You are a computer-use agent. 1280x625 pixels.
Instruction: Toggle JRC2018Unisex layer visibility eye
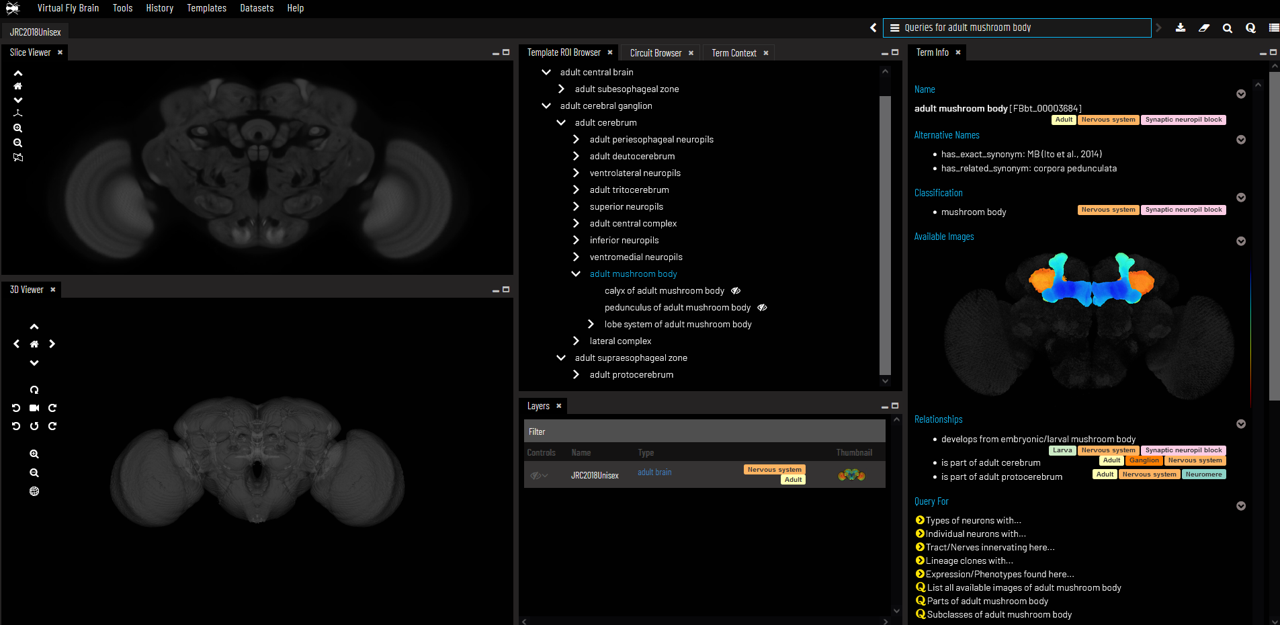535,476
